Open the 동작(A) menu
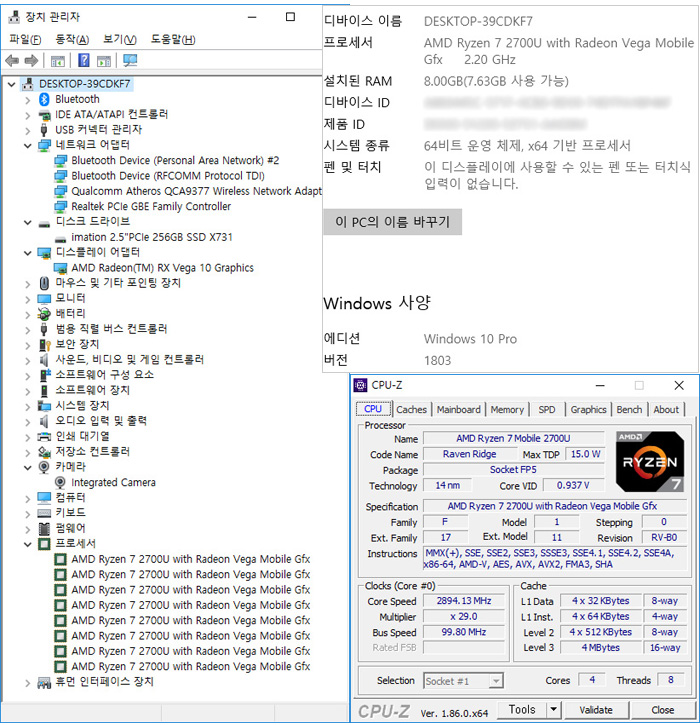 (x=72, y=40)
